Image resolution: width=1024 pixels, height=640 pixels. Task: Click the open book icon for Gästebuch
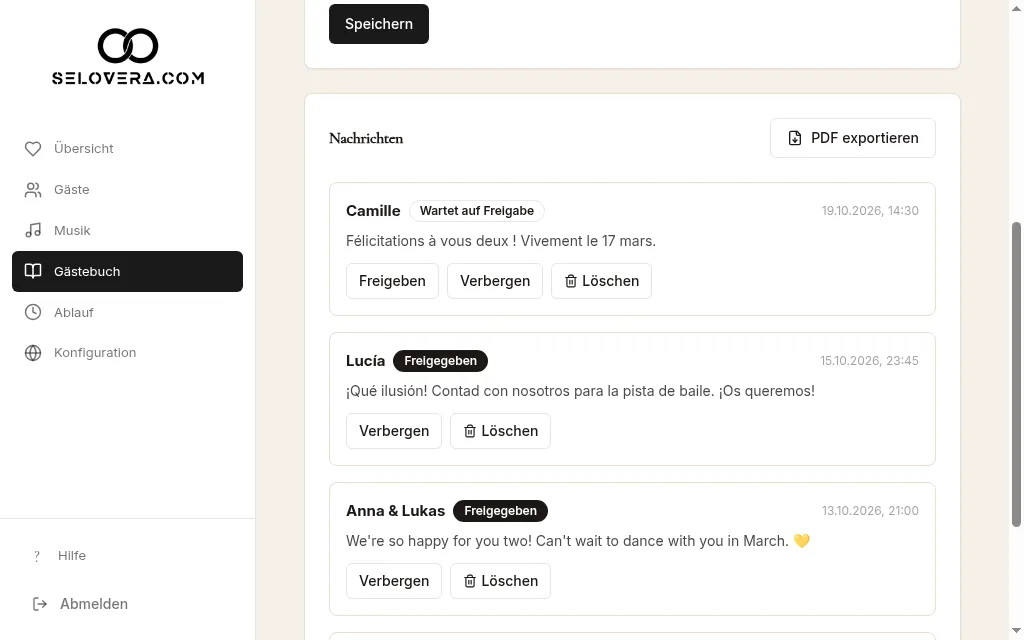pos(33,271)
